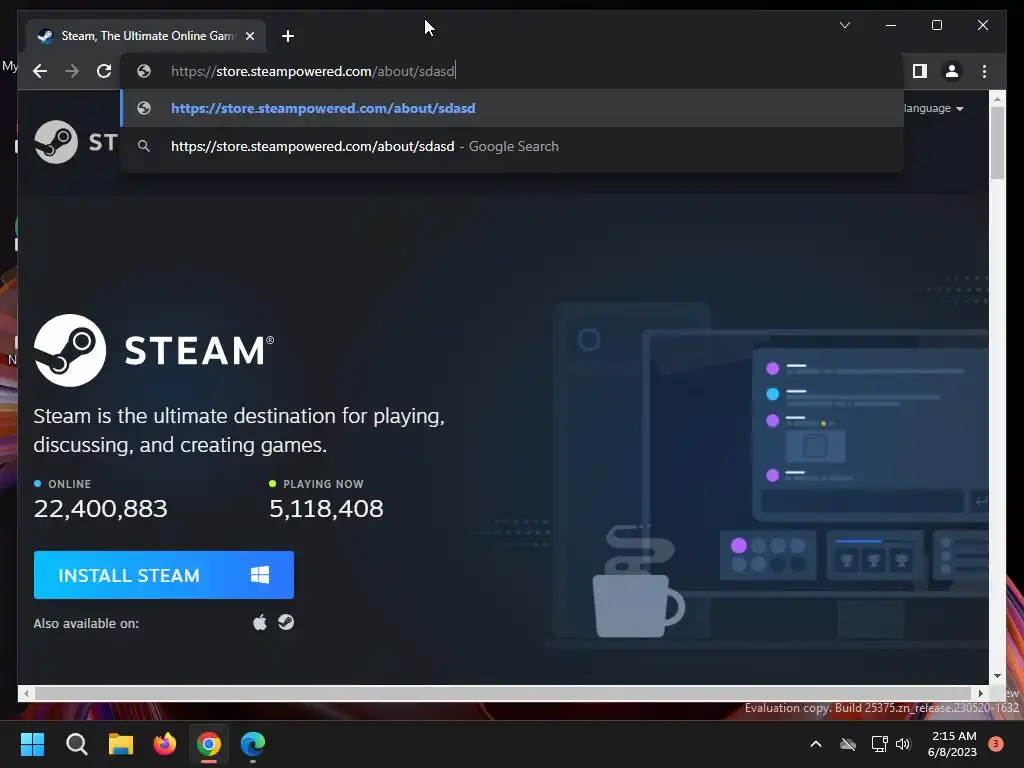This screenshot has width=1024, height=768.
Task: Open the volume speaker tray icon
Action: (903, 744)
